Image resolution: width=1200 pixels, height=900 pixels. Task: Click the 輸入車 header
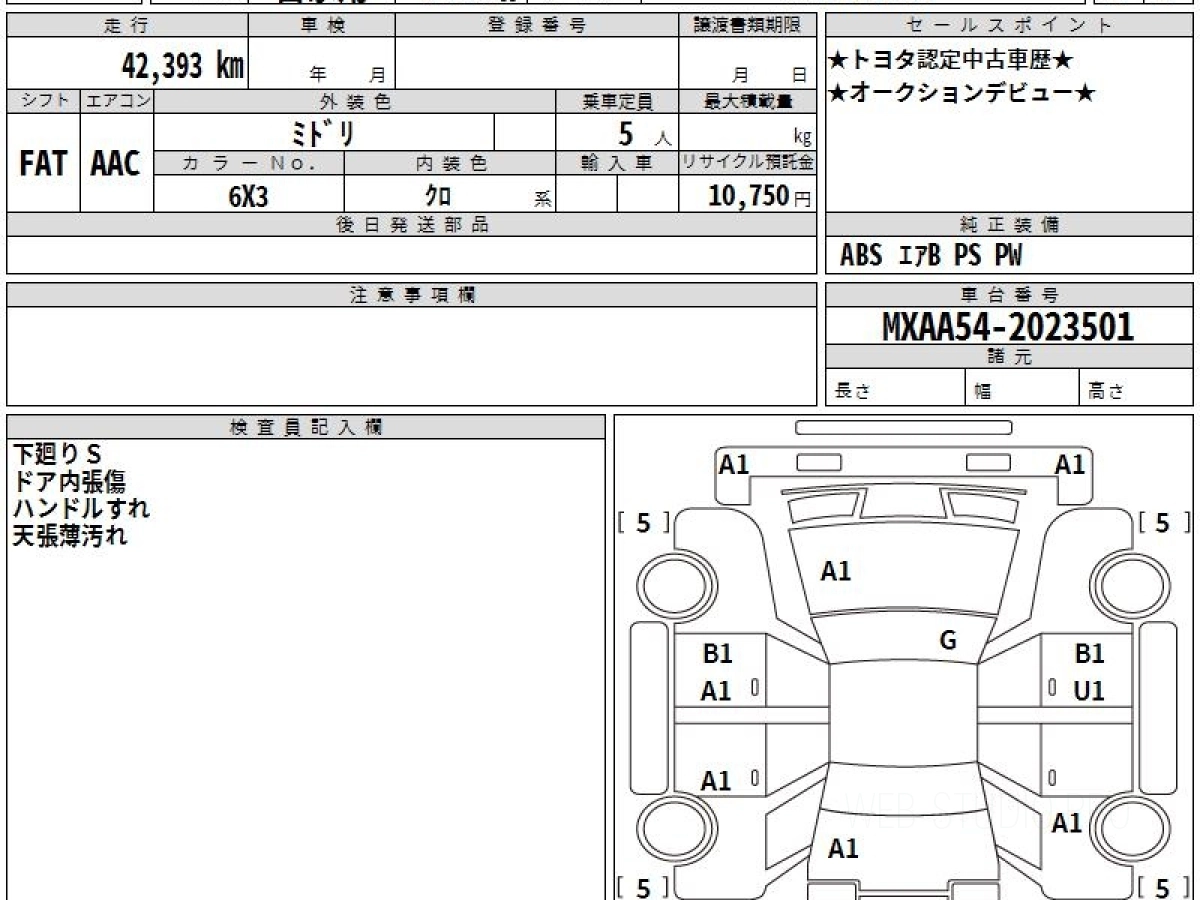617,163
